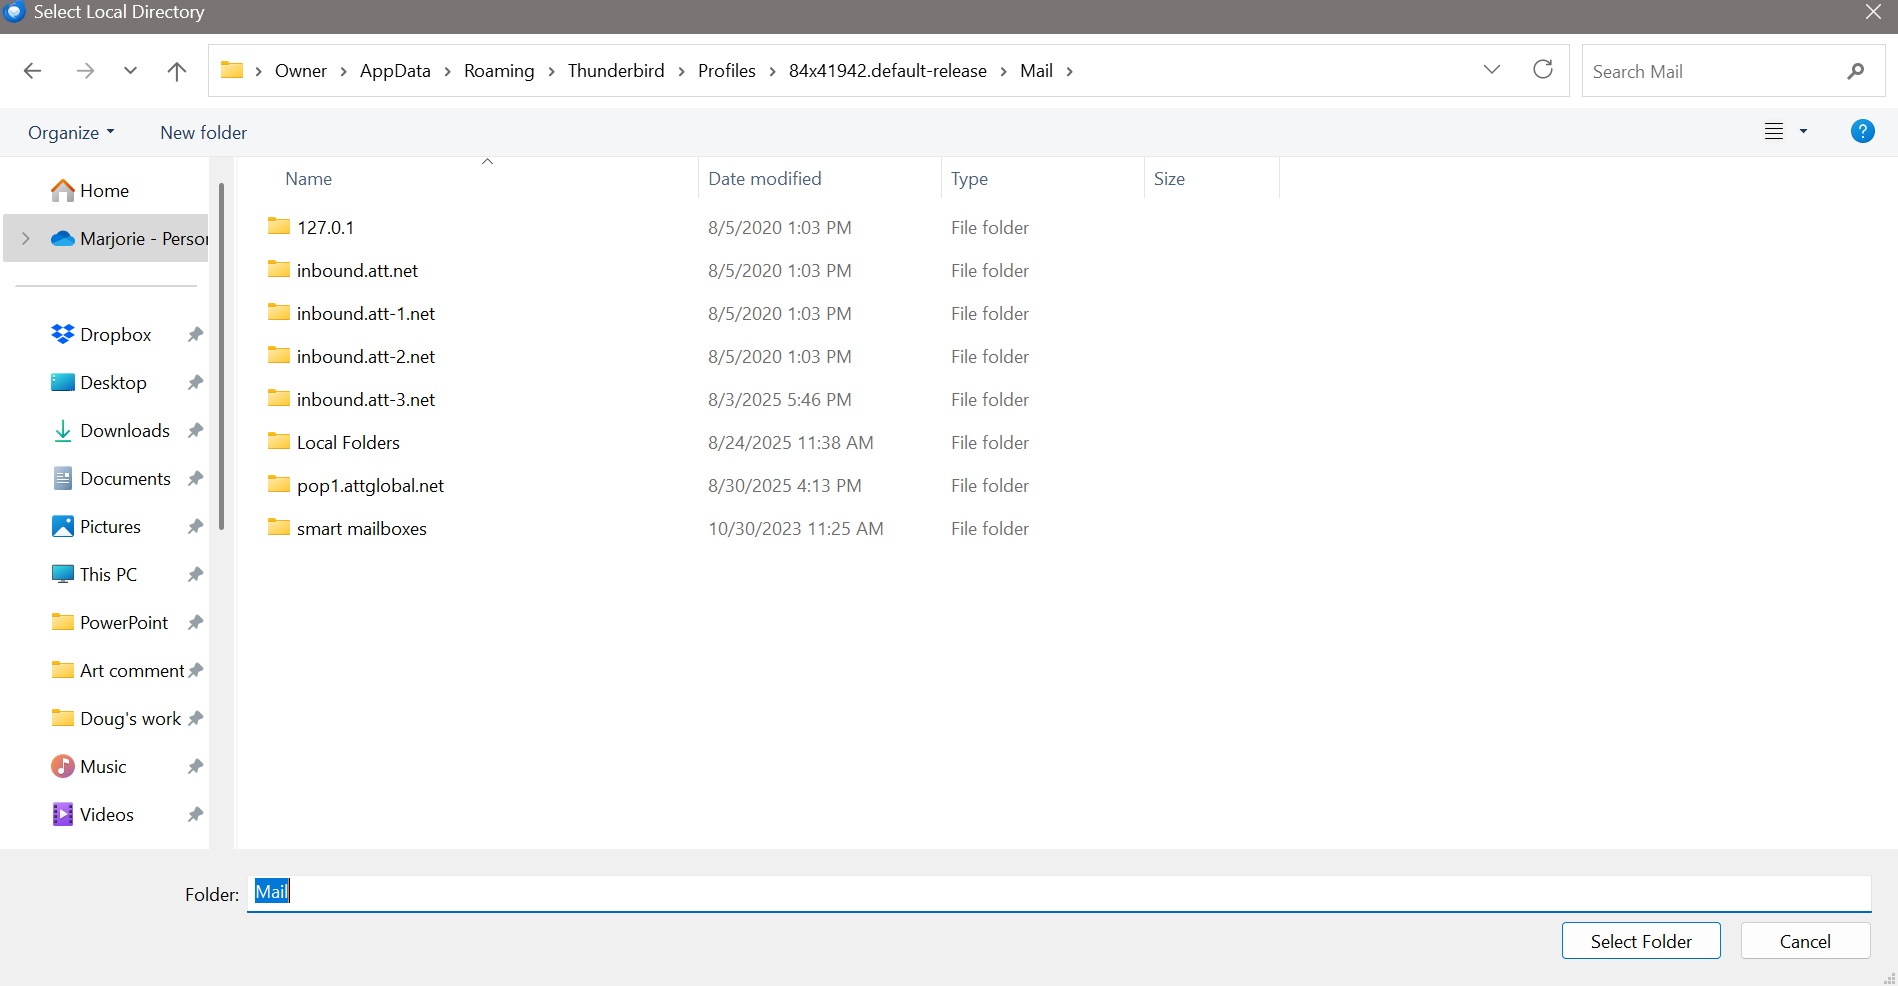This screenshot has width=1898, height=986.
Task: Click 8/3/2025 5:46 PM date cell
Action: tap(780, 399)
